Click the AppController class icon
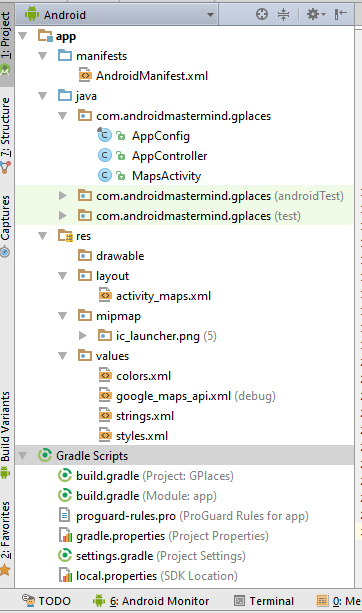The height and width of the screenshot is (613, 362). click(104, 156)
